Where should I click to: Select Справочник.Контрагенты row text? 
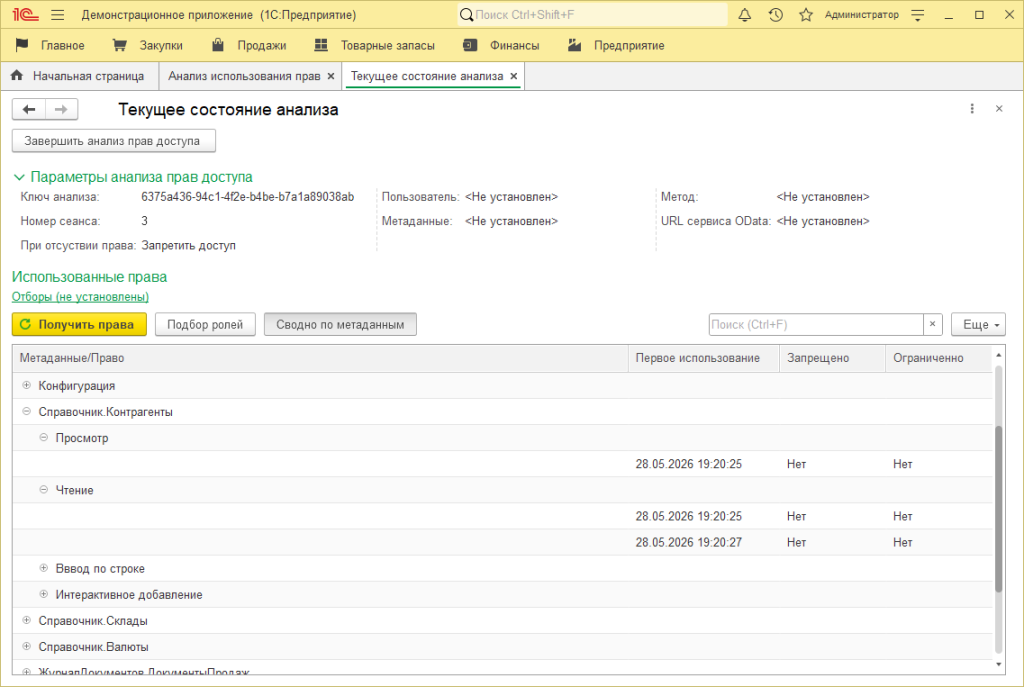tap(106, 412)
